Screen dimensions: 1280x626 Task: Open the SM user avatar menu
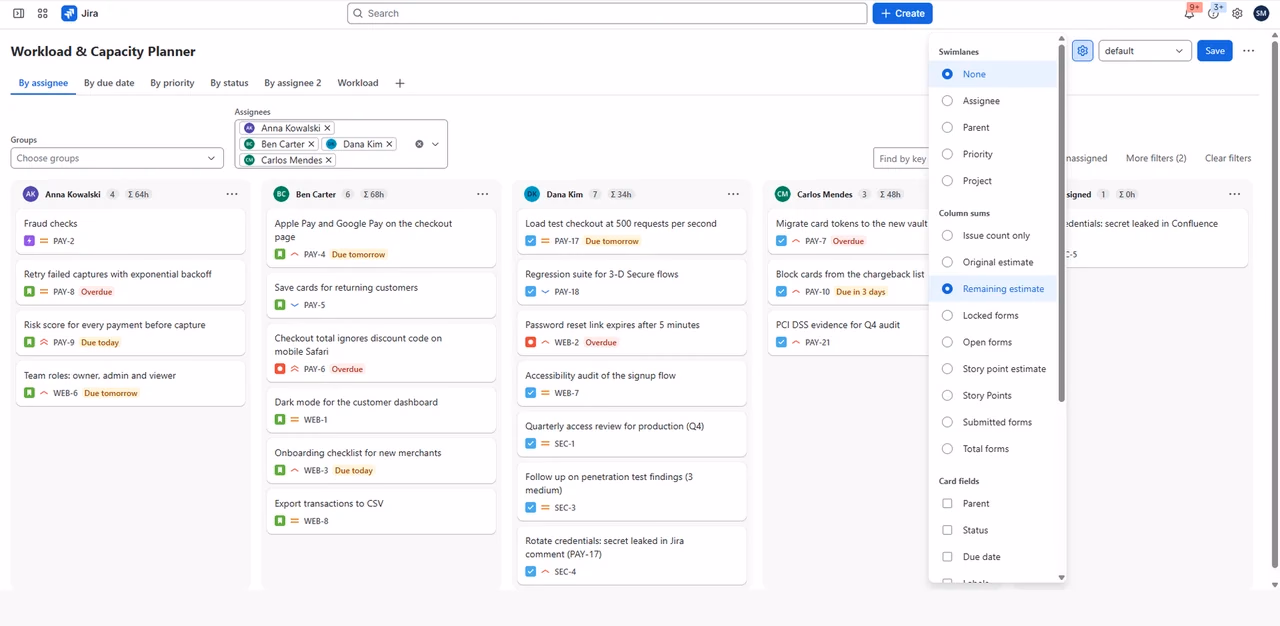1260,13
